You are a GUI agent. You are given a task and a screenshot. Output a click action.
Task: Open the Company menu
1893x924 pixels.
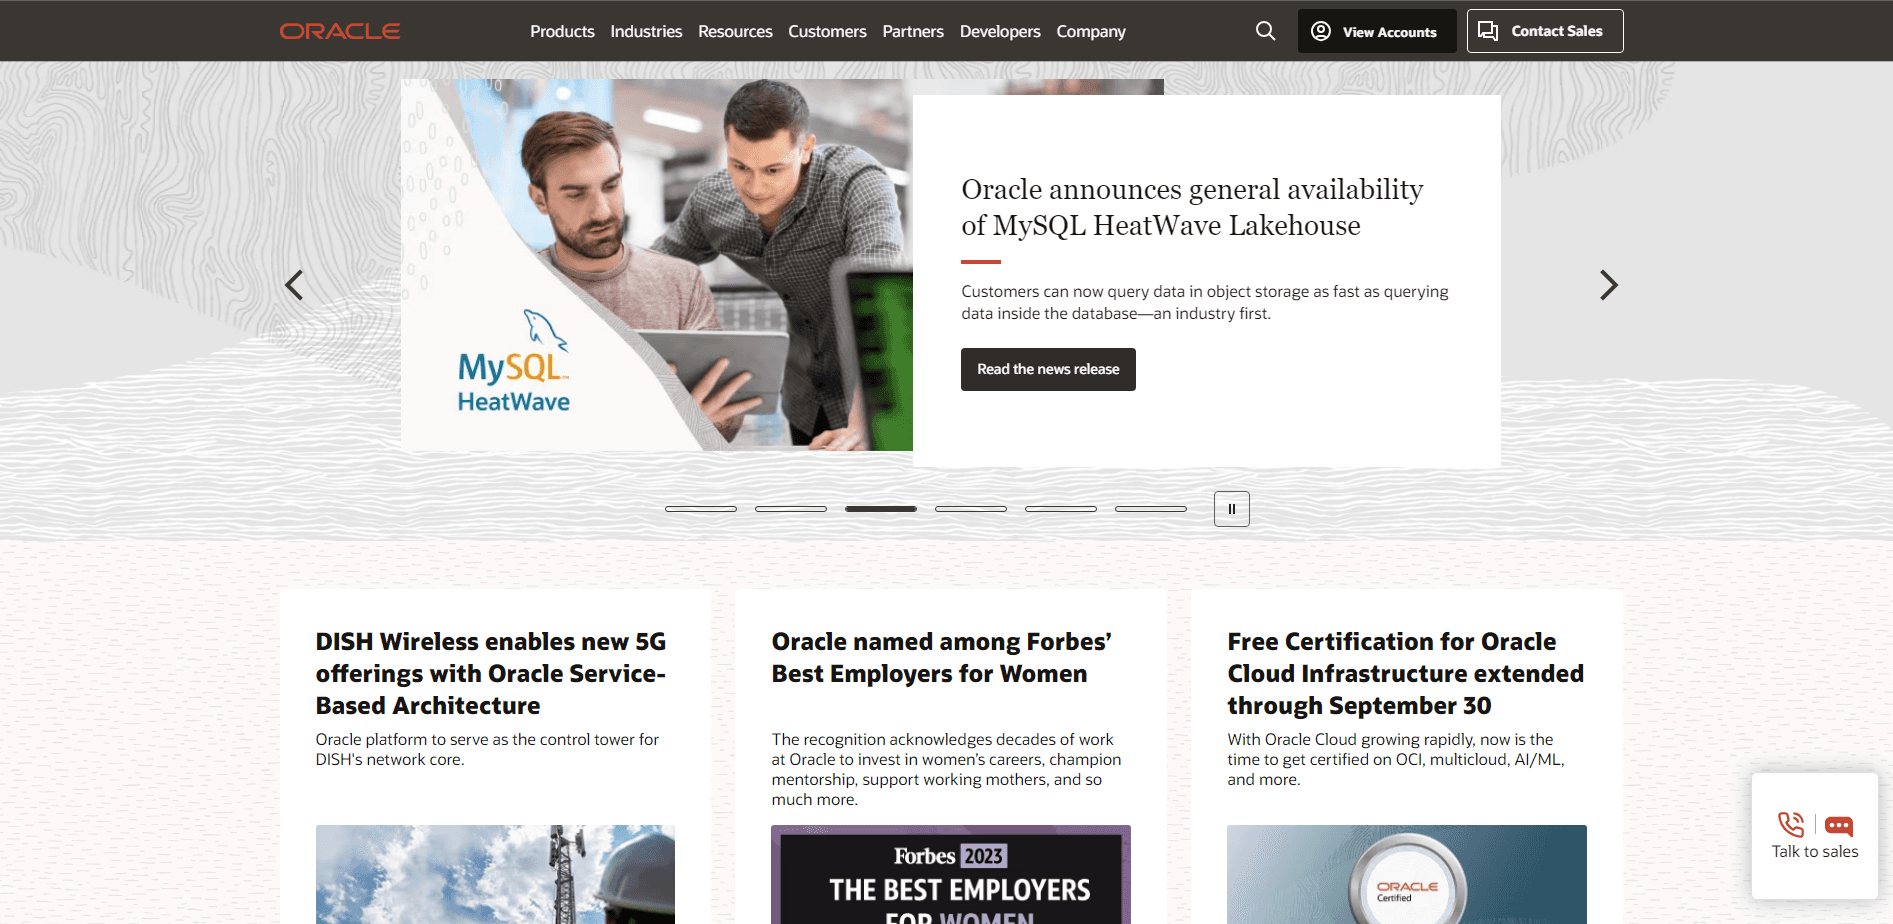pyautogui.click(x=1091, y=31)
